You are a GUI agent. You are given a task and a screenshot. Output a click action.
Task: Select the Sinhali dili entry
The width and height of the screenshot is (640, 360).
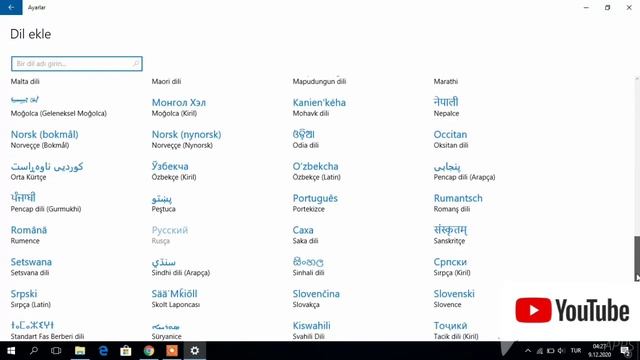[x=308, y=266]
